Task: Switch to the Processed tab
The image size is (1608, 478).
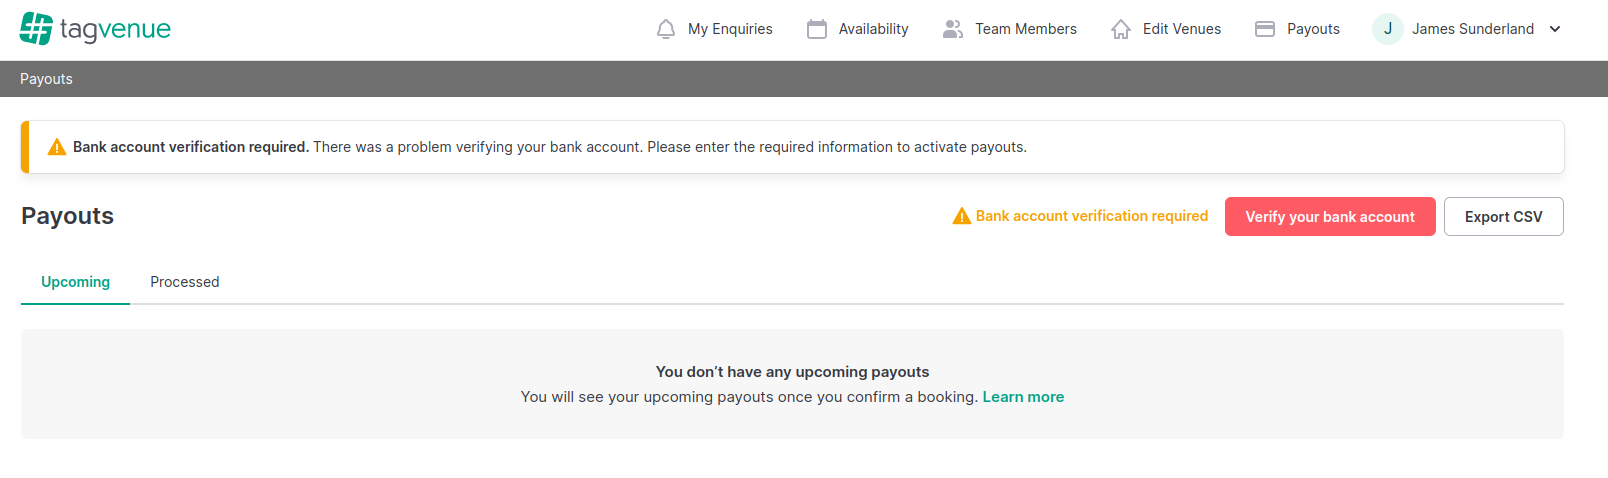Action: pos(185,282)
